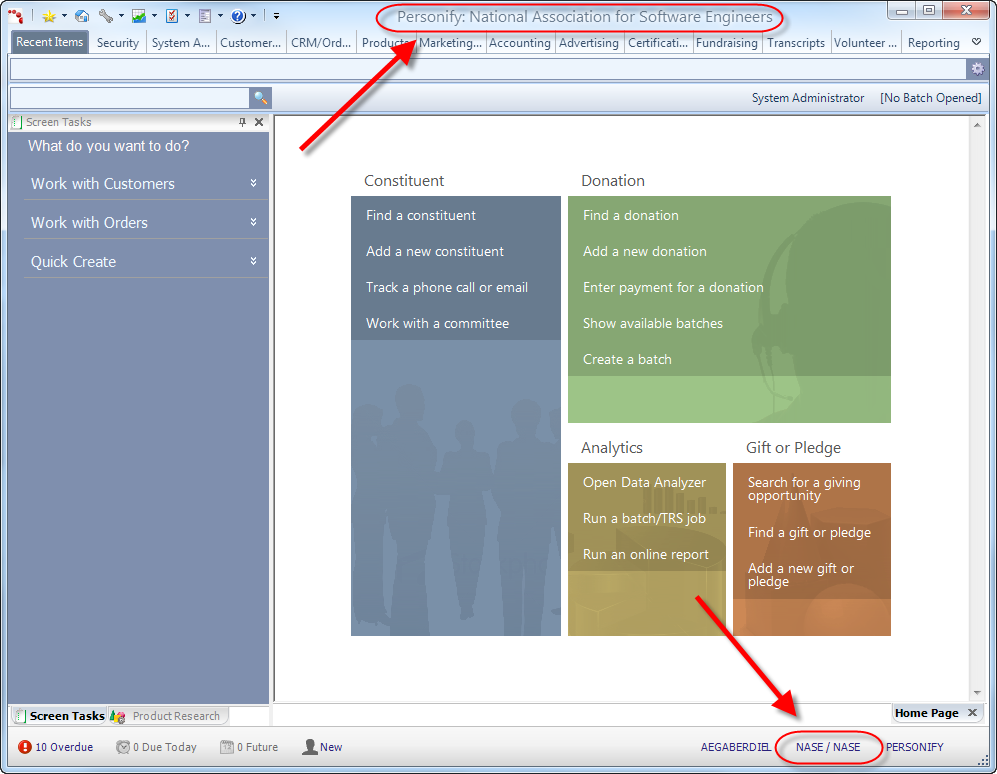997x774 pixels.
Task: Click the wrench tools icon
Action: point(106,16)
